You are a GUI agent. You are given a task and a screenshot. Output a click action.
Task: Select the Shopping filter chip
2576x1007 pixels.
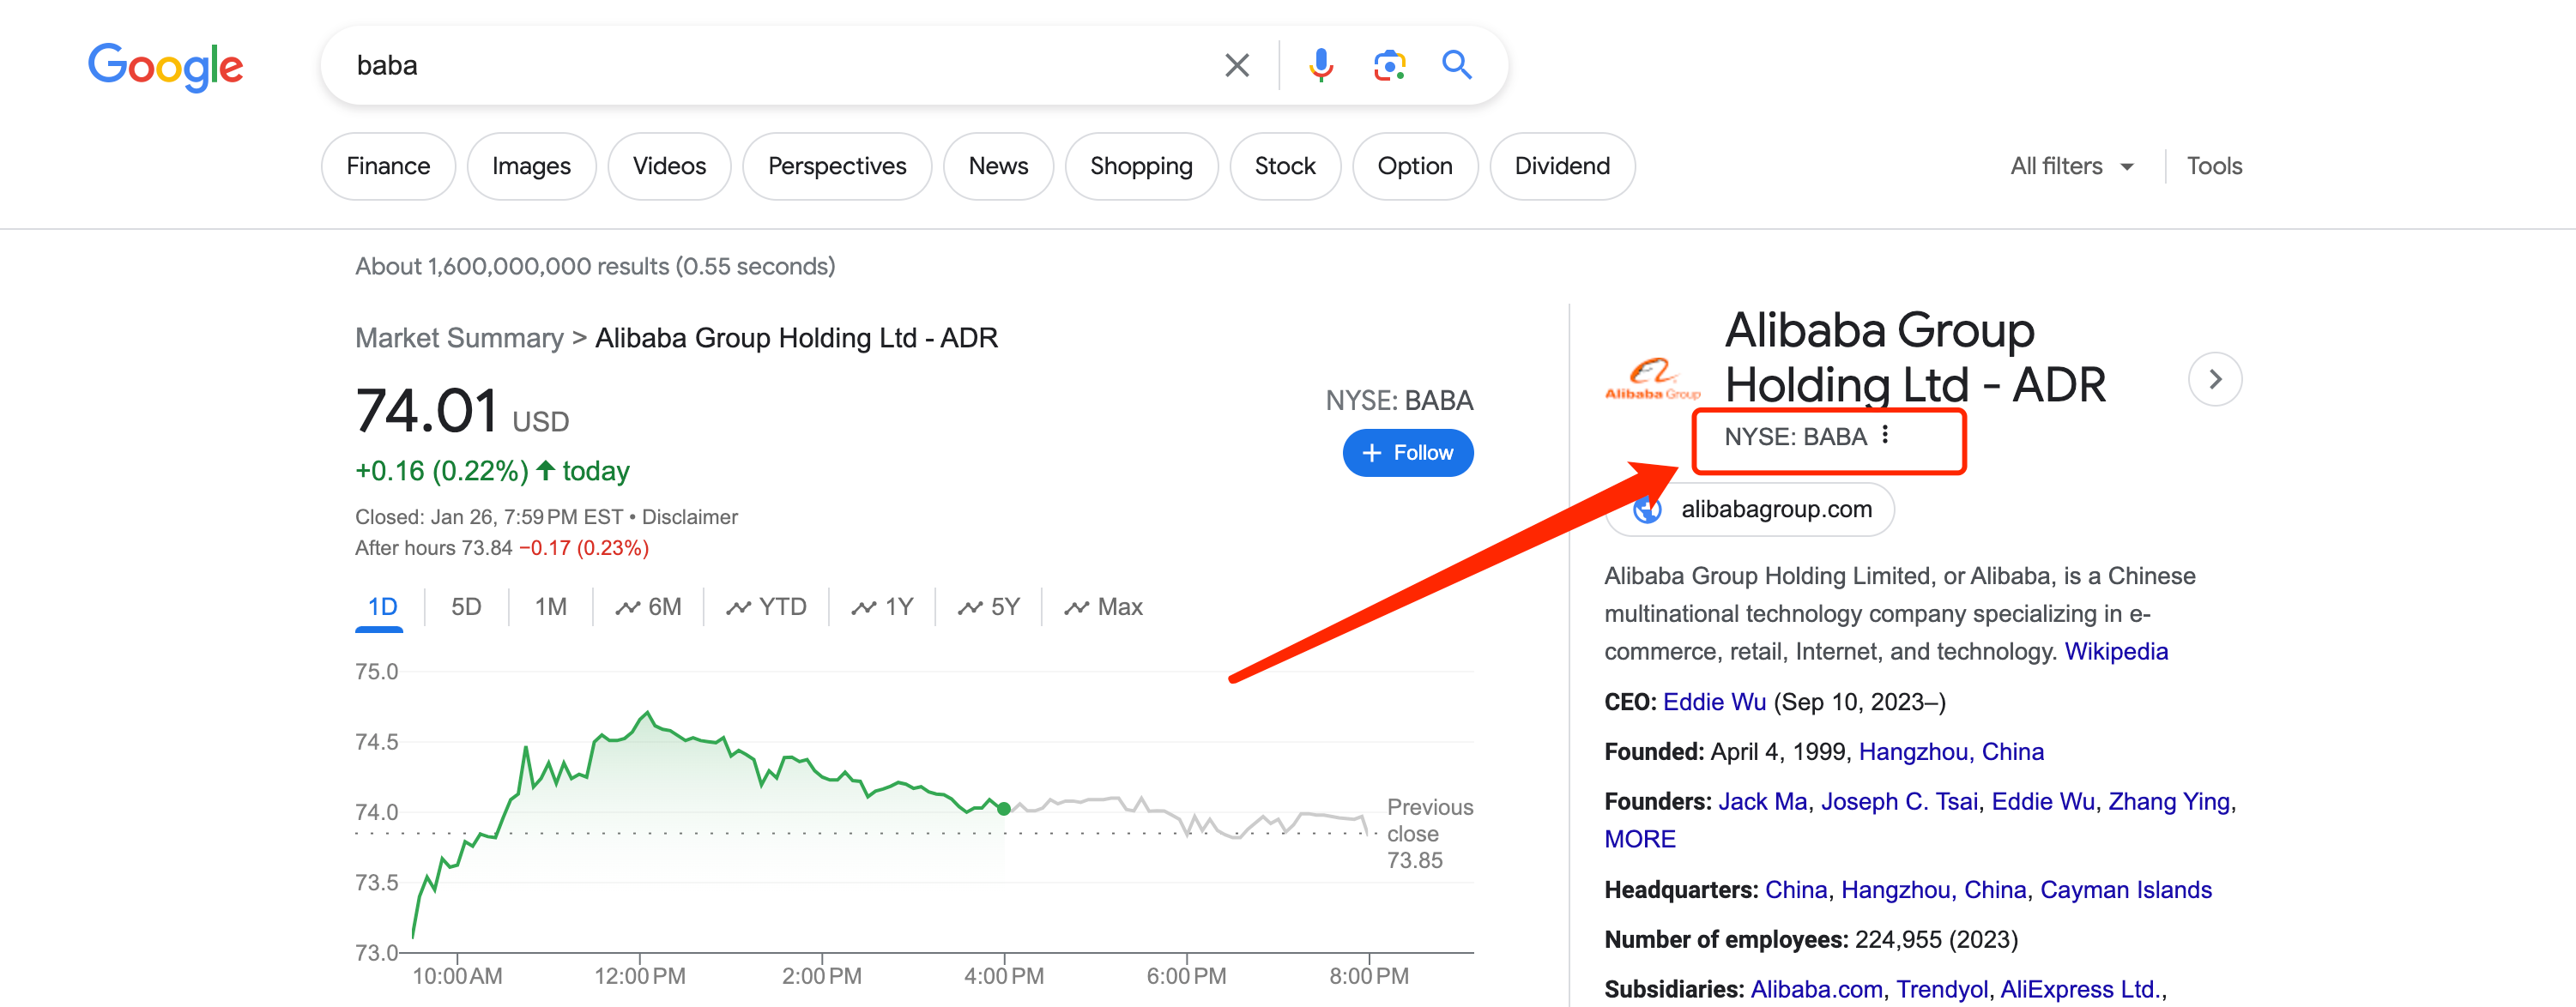[x=1141, y=166]
